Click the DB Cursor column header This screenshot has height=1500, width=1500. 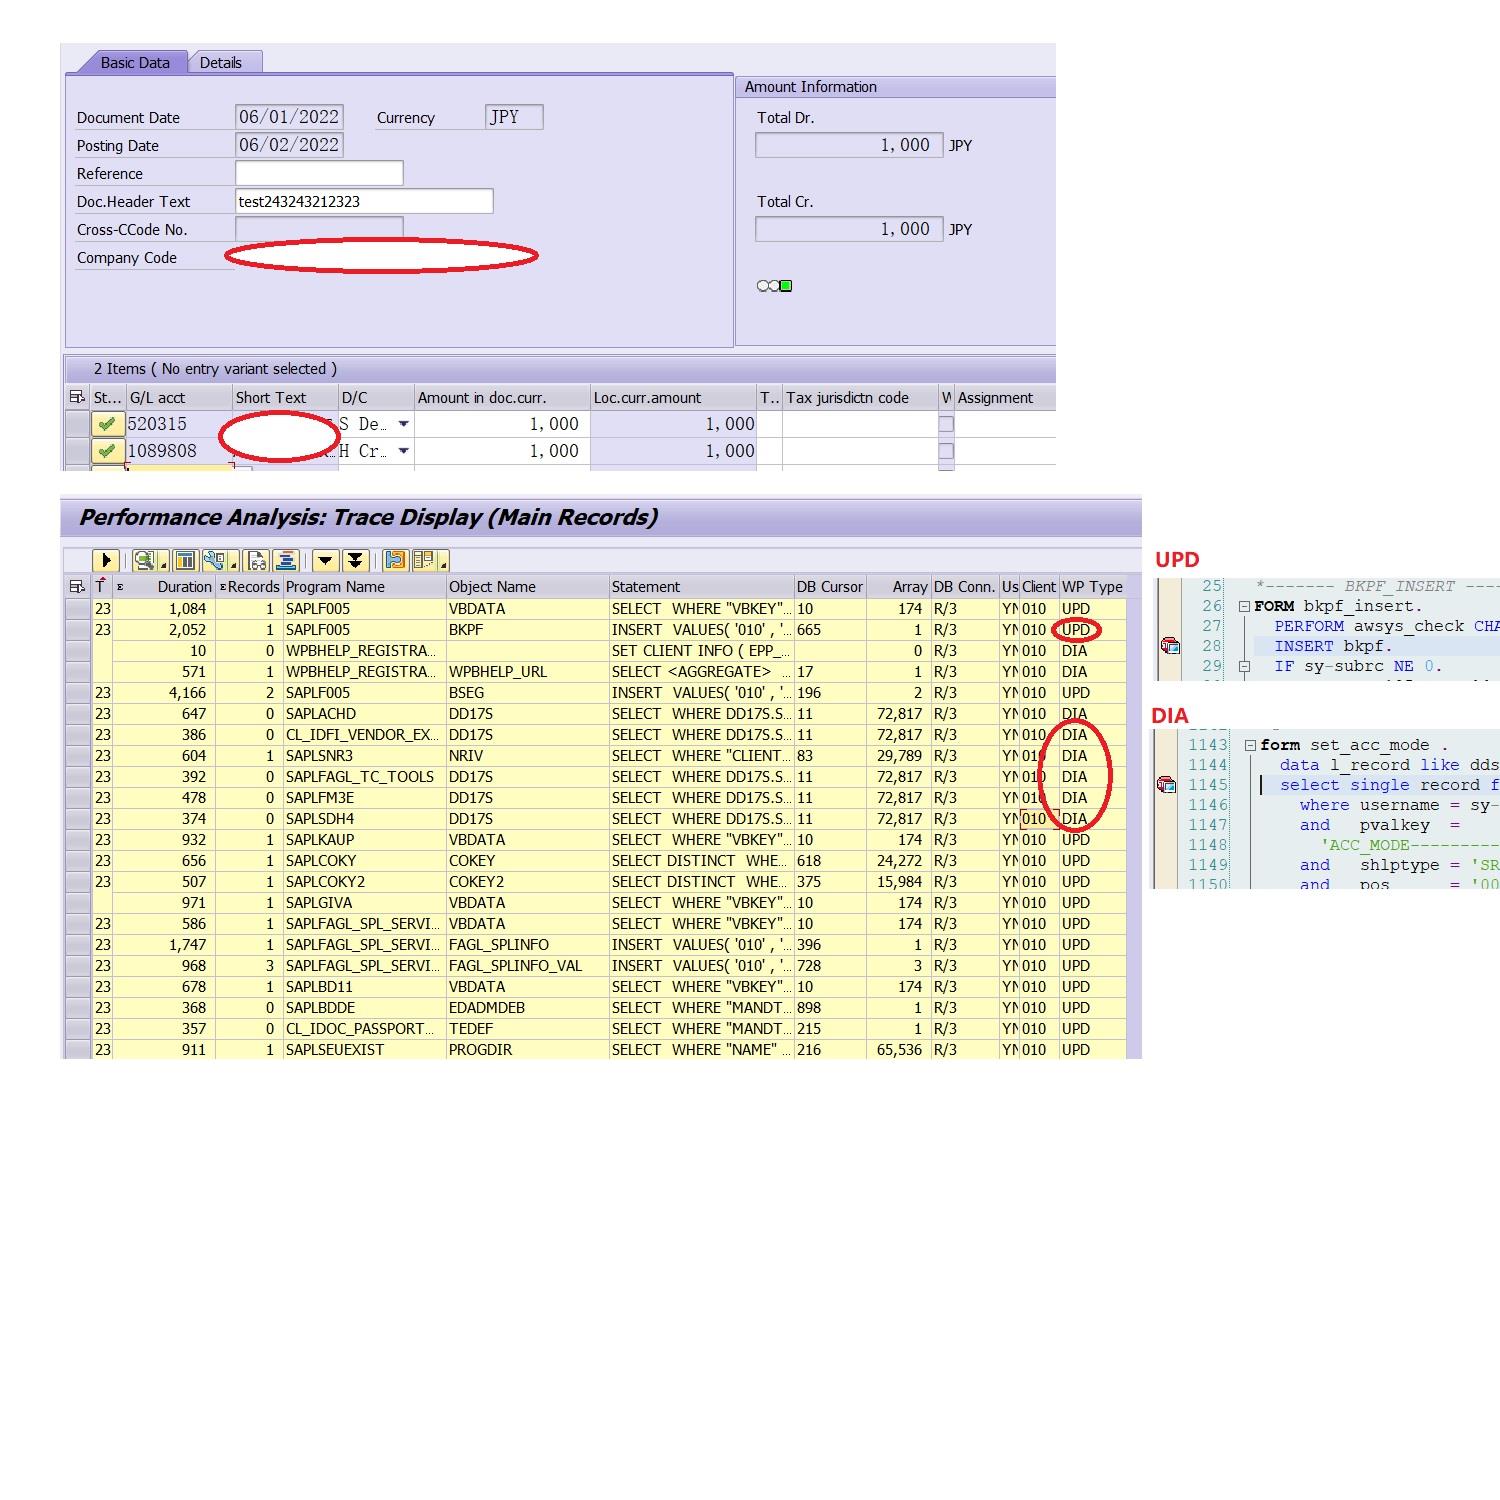(x=830, y=587)
